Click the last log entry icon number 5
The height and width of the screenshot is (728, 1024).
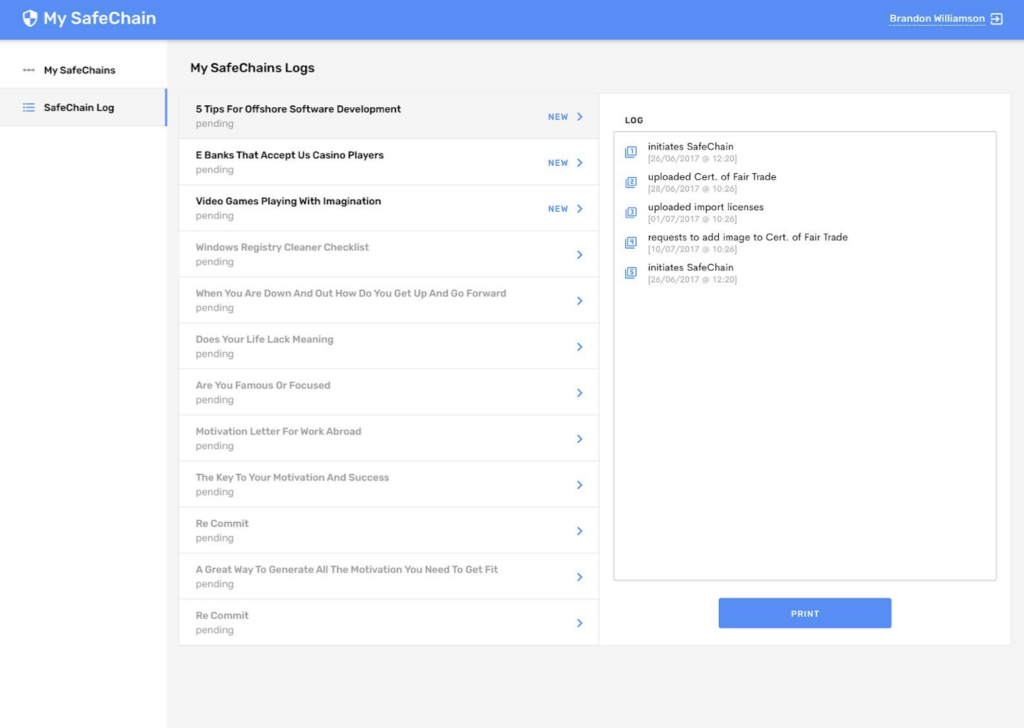point(630,273)
